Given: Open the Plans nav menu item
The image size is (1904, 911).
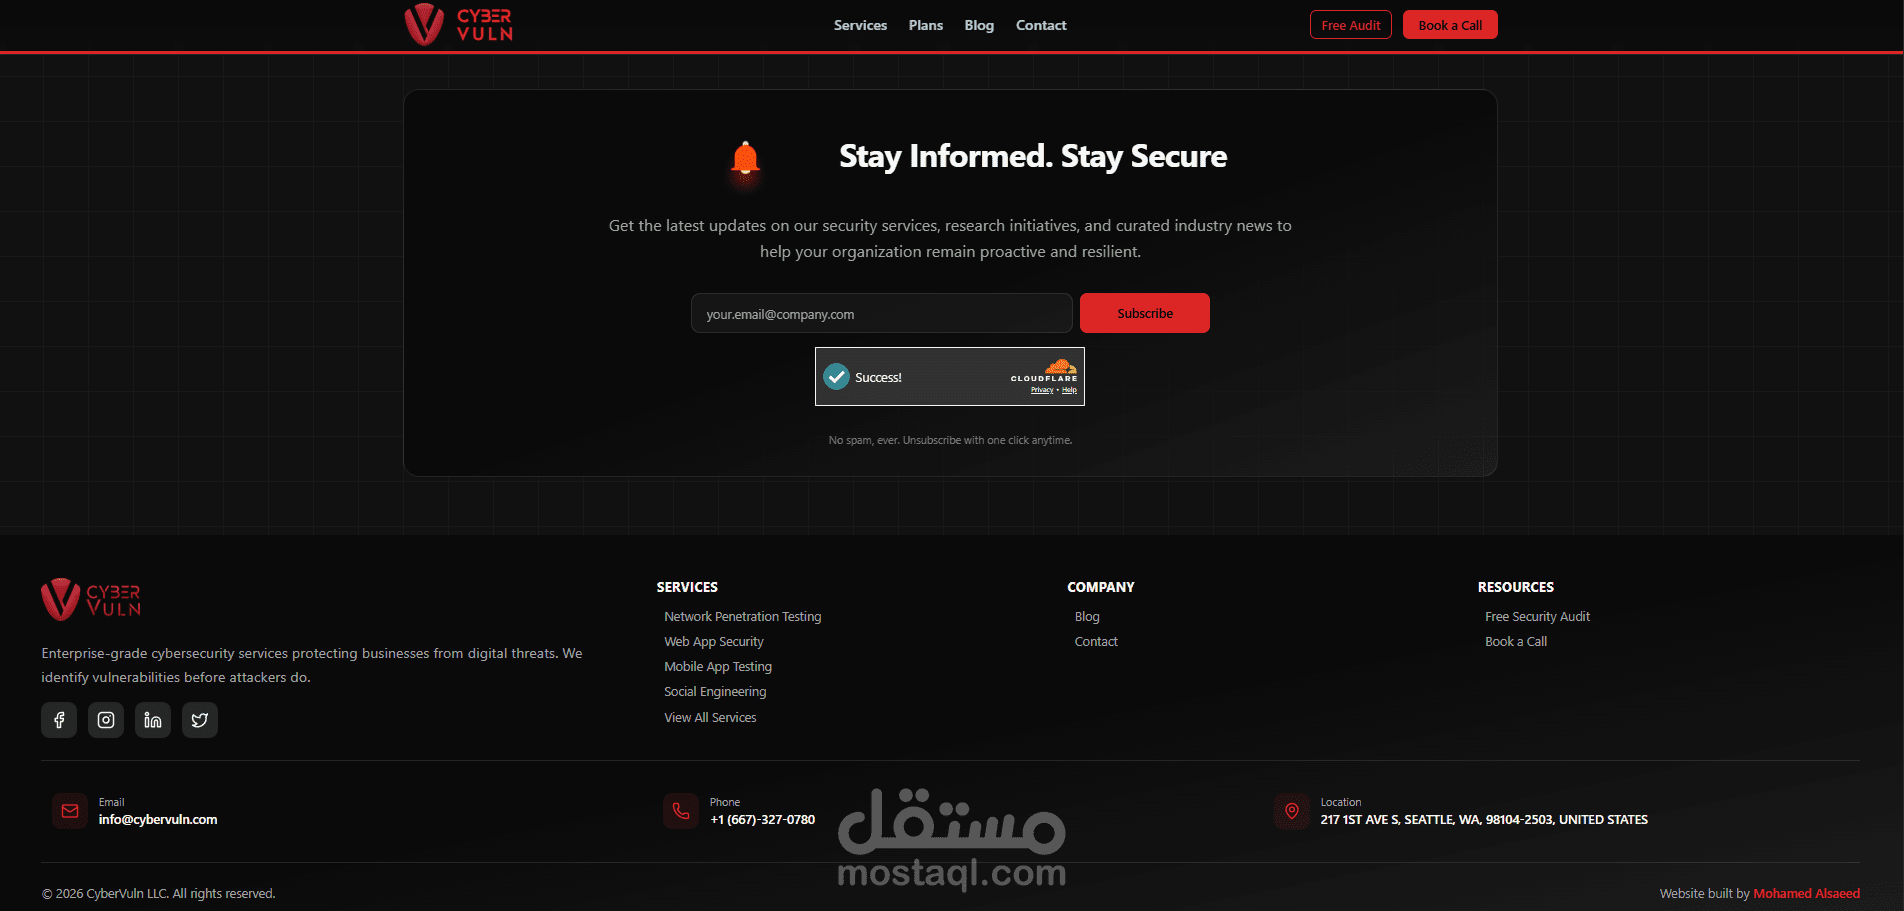Looking at the screenshot, I should [x=926, y=25].
